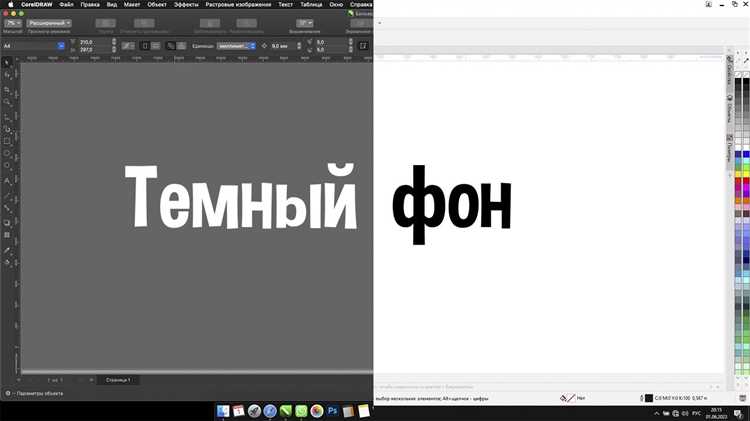Open the measurement units dropdown
Screen dimensions: 750x421
tap(251, 46)
